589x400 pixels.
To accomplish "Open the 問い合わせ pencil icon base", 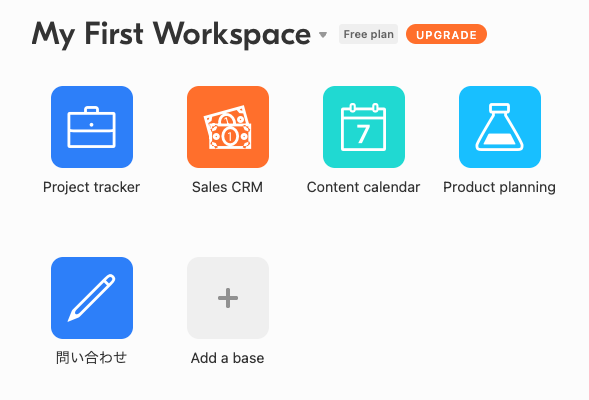I will coord(92,298).
